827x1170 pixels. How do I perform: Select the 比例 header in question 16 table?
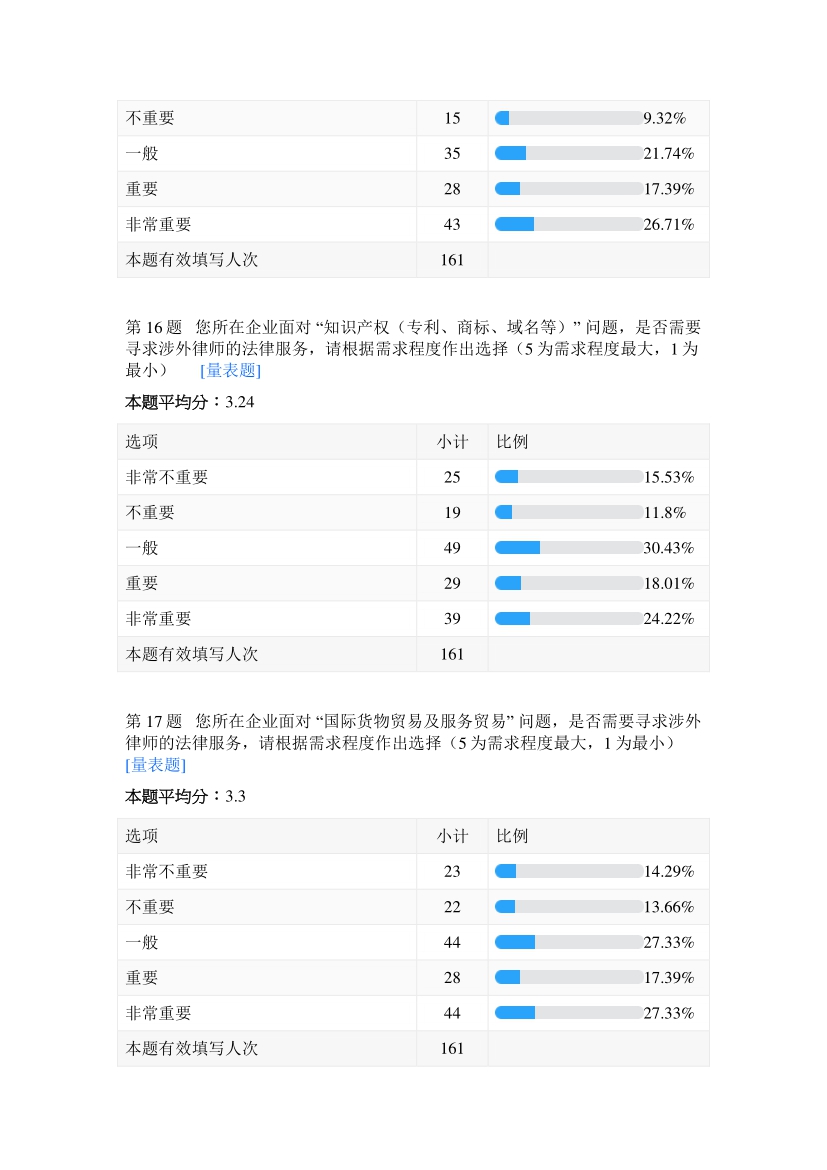[512, 442]
